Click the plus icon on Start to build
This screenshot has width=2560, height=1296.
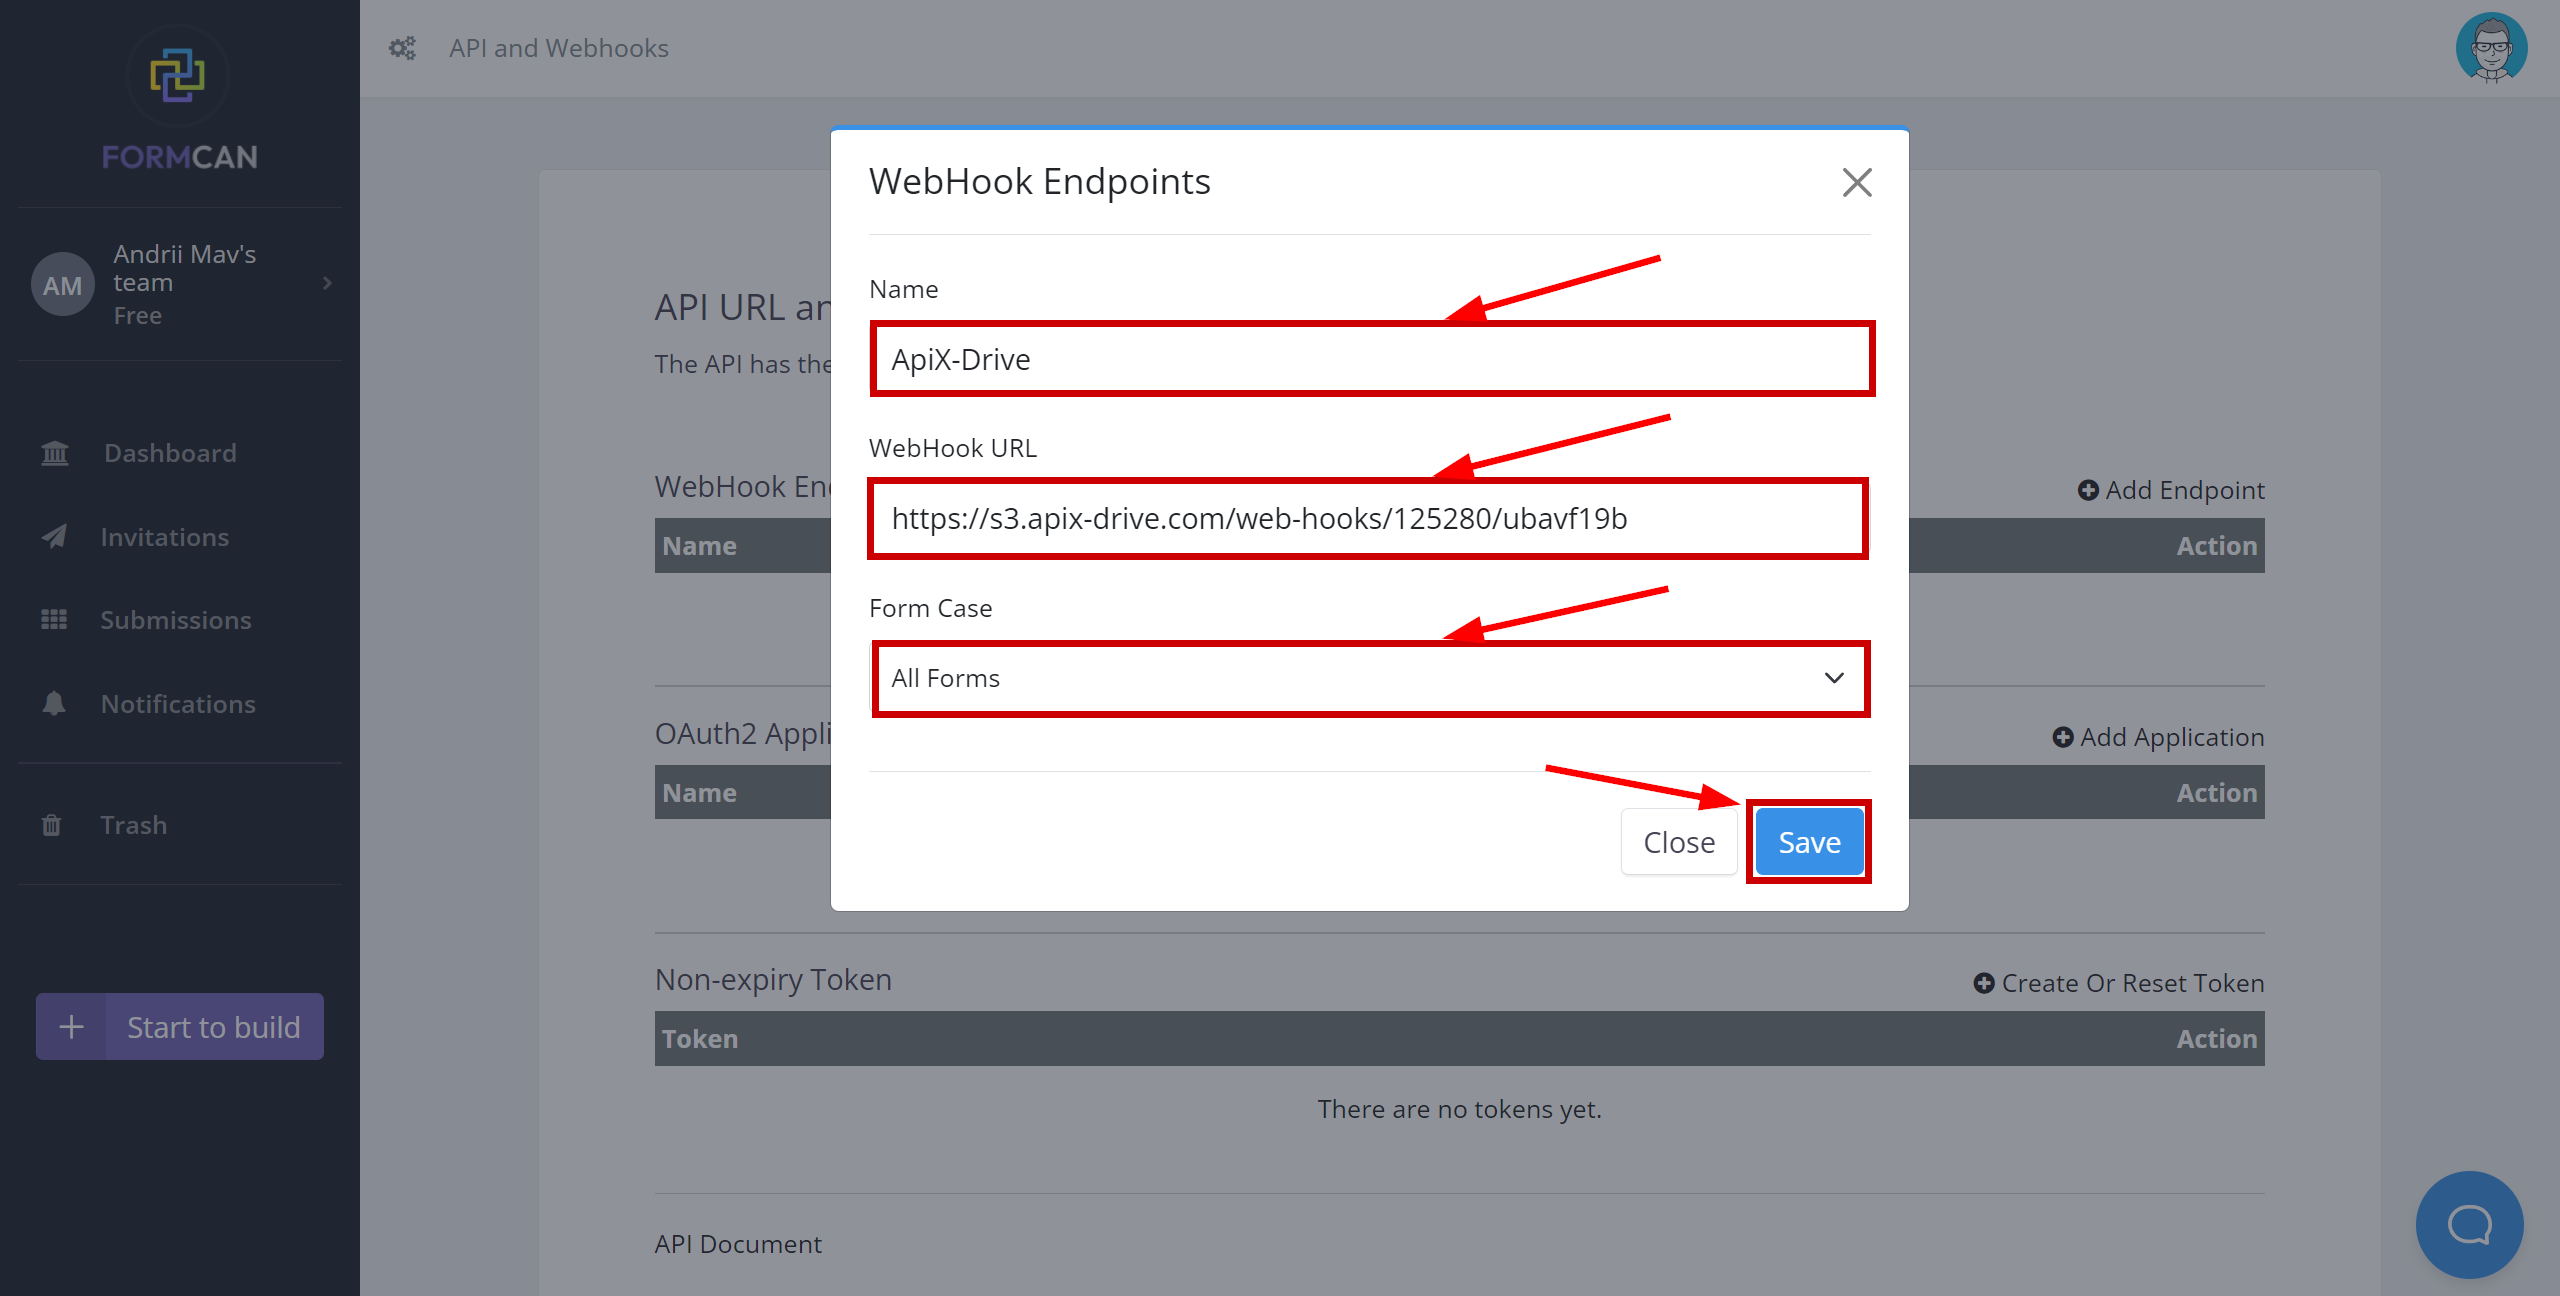pos(71,1027)
